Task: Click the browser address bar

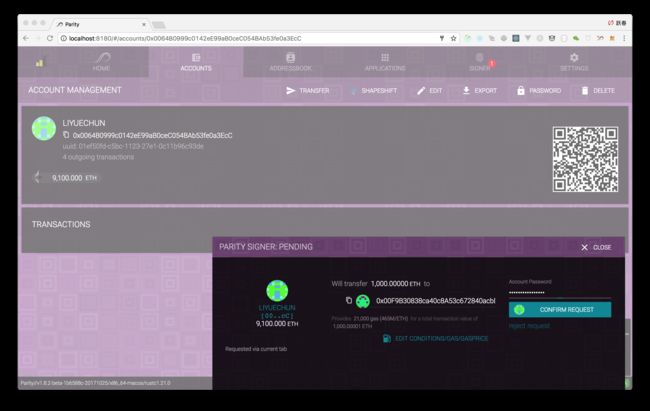Action: point(249,38)
